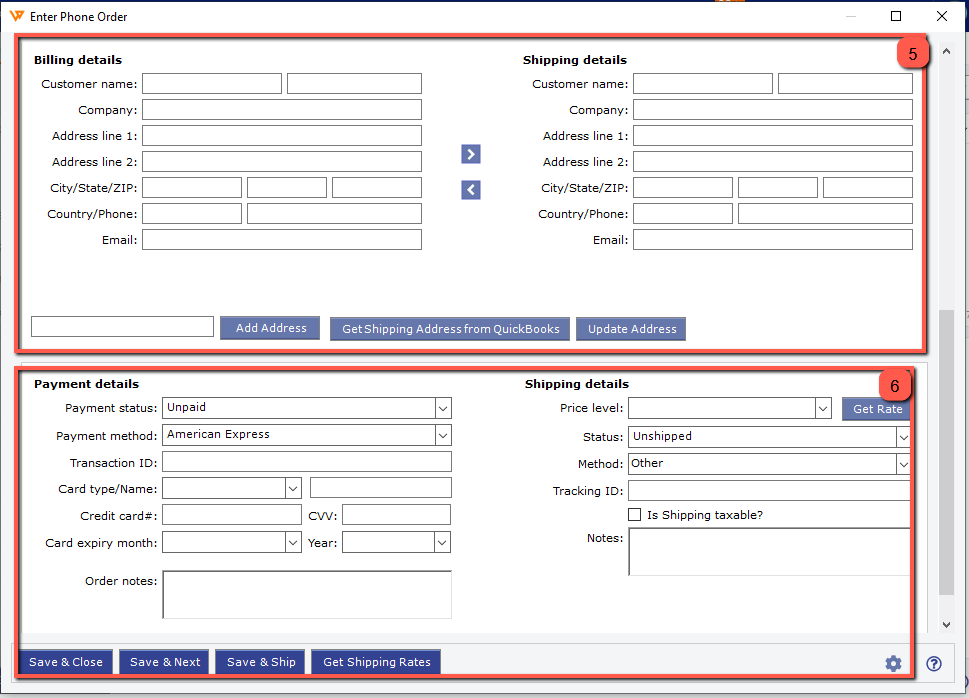This screenshot has height=698, width=969.
Task: Focus the Transaction ID field
Action: coord(306,462)
